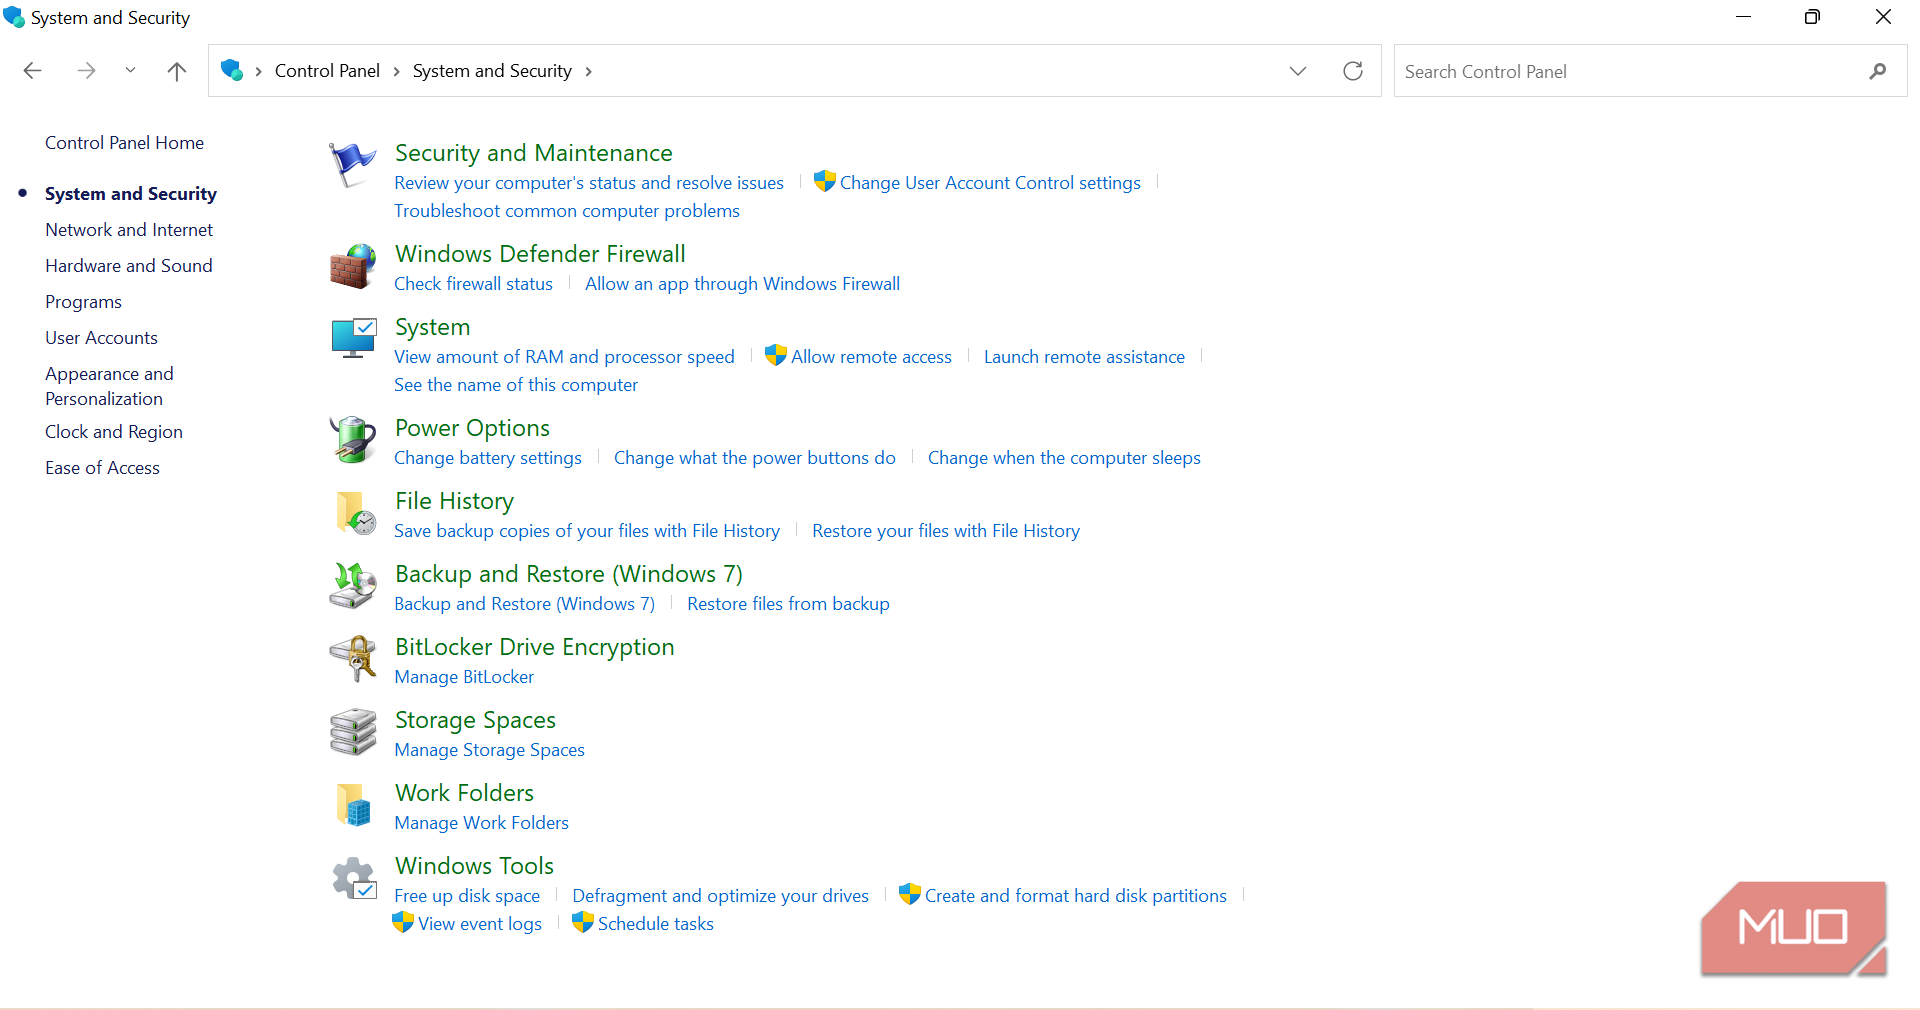Expand the chevron before Control Panel breadcrumb
This screenshot has height=1010, width=1920.
[258, 71]
